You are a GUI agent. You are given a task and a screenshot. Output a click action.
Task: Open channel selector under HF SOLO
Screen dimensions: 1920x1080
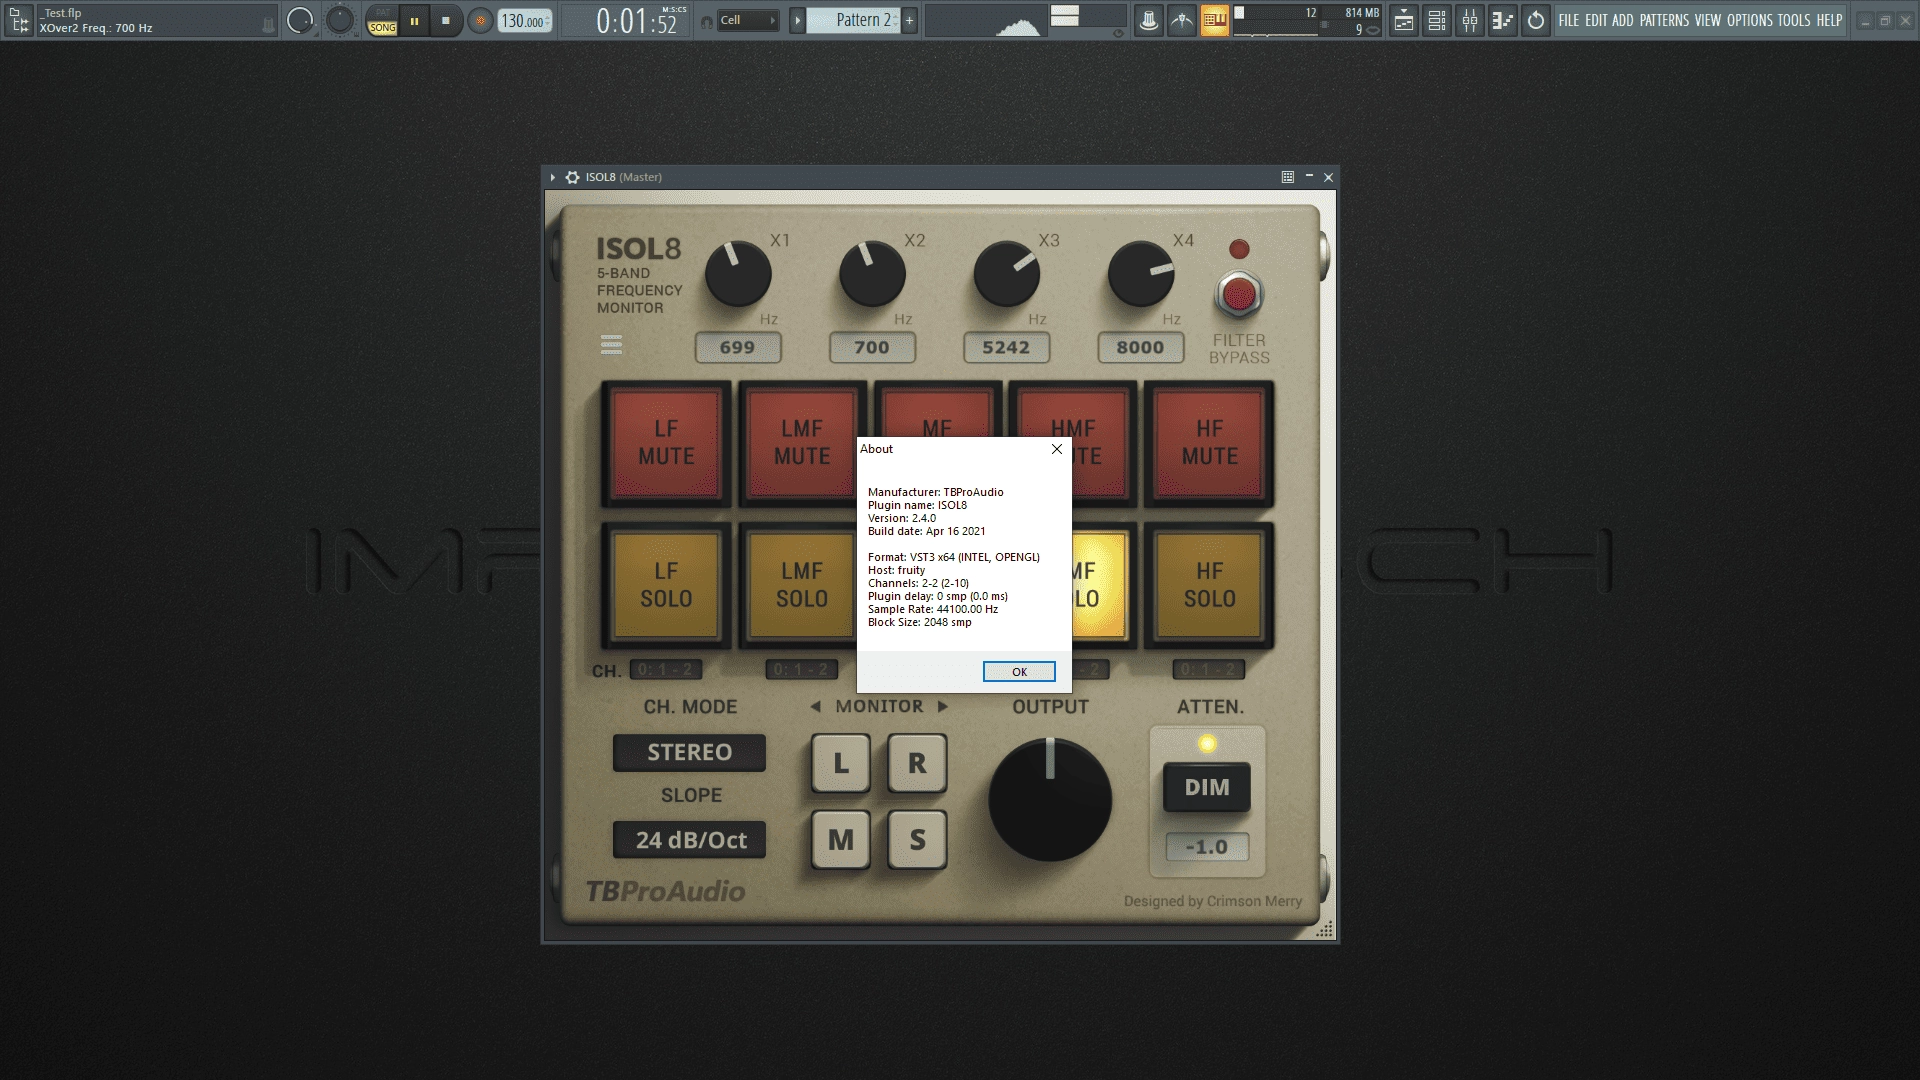coord(1209,670)
